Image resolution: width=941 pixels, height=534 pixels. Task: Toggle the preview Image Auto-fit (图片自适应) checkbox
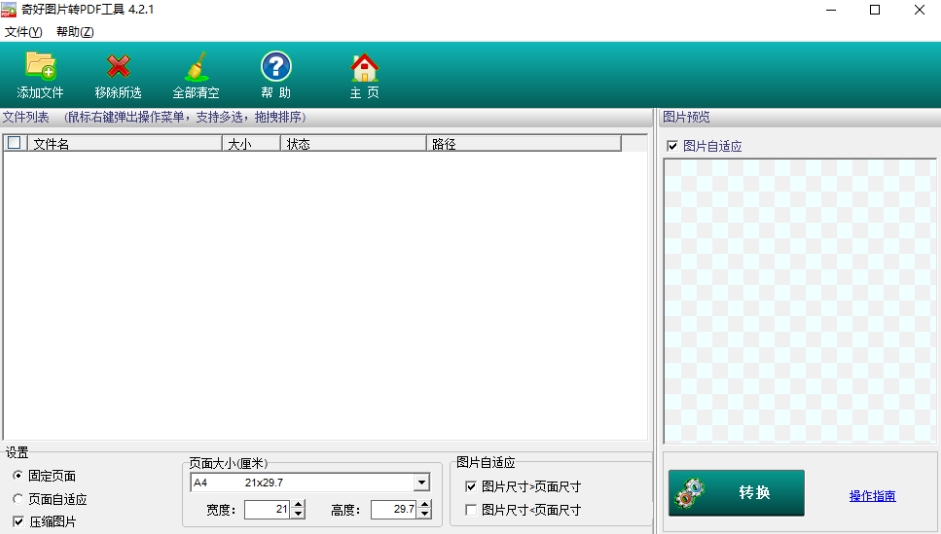point(672,146)
